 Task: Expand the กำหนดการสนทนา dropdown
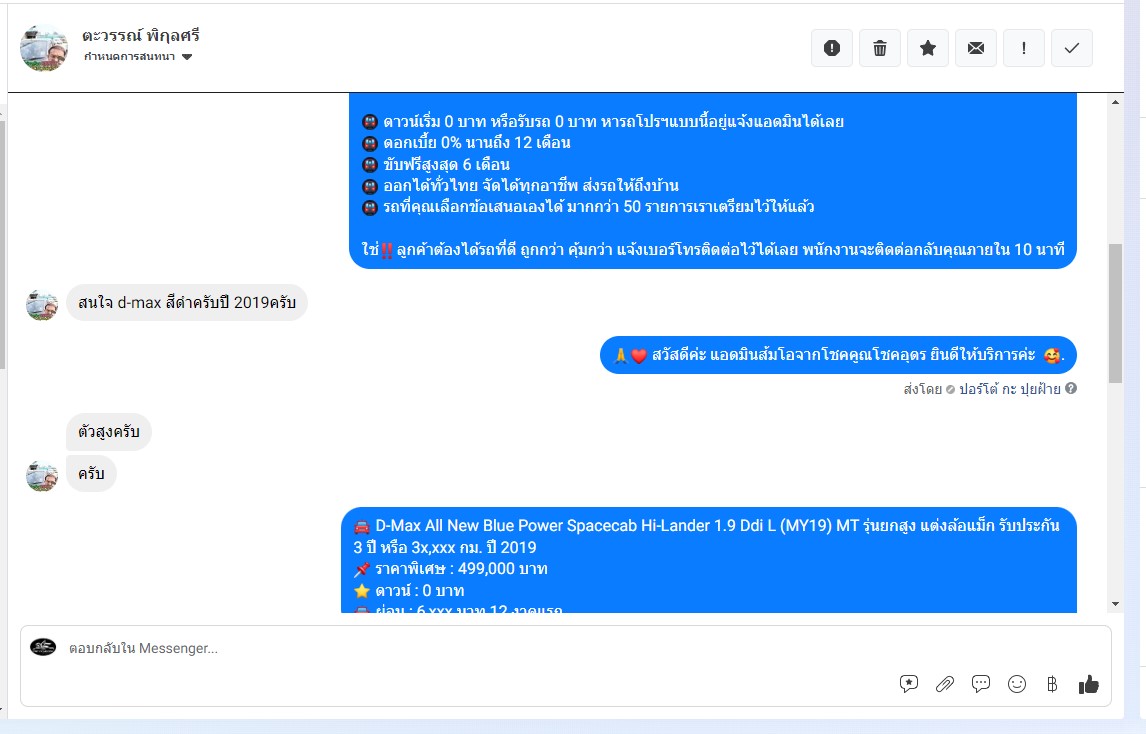click(137, 57)
